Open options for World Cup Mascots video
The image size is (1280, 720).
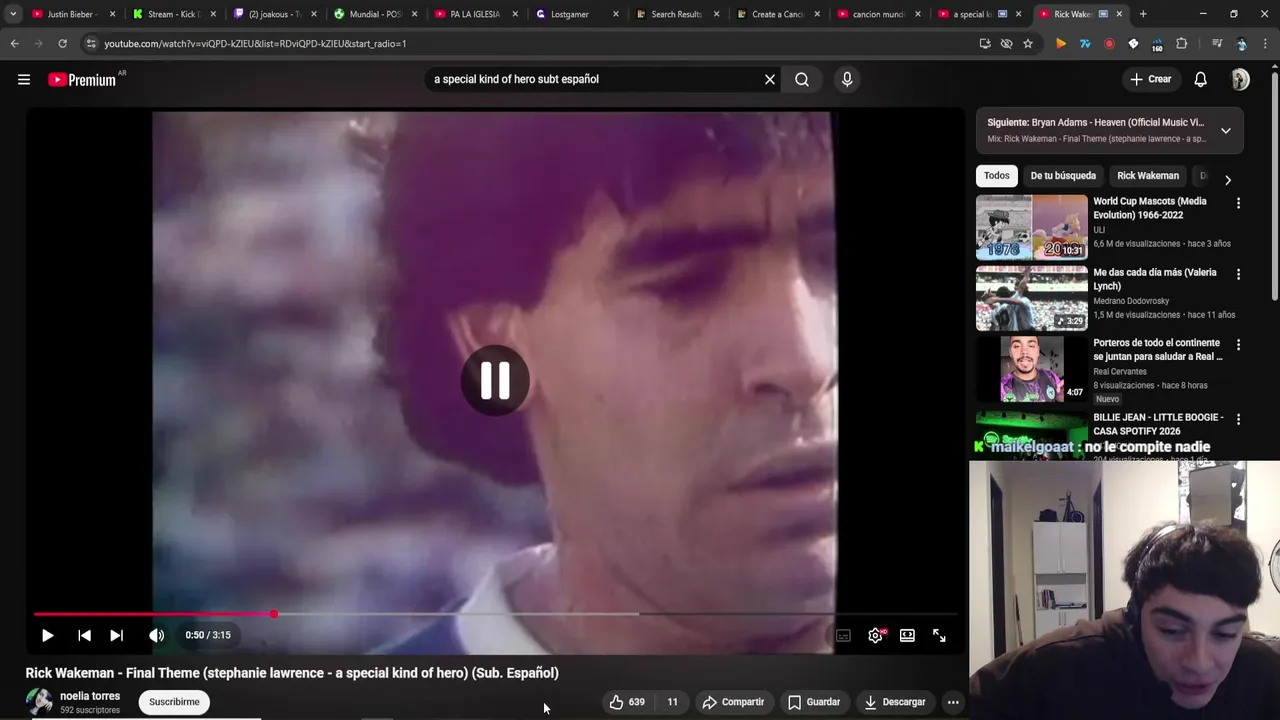point(1238,203)
